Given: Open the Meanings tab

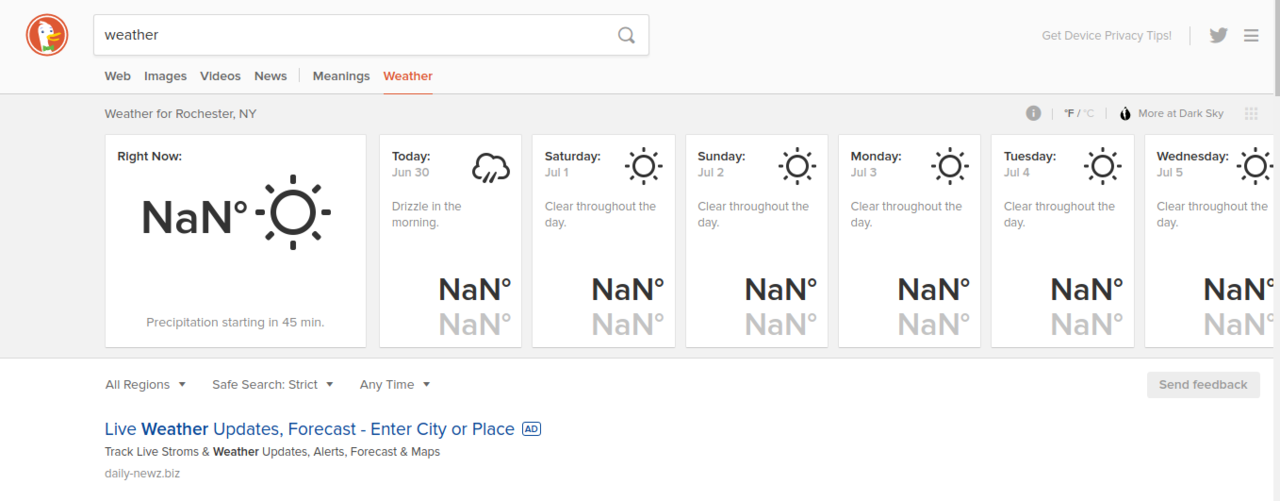Looking at the screenshot, I should coord(341,76).
